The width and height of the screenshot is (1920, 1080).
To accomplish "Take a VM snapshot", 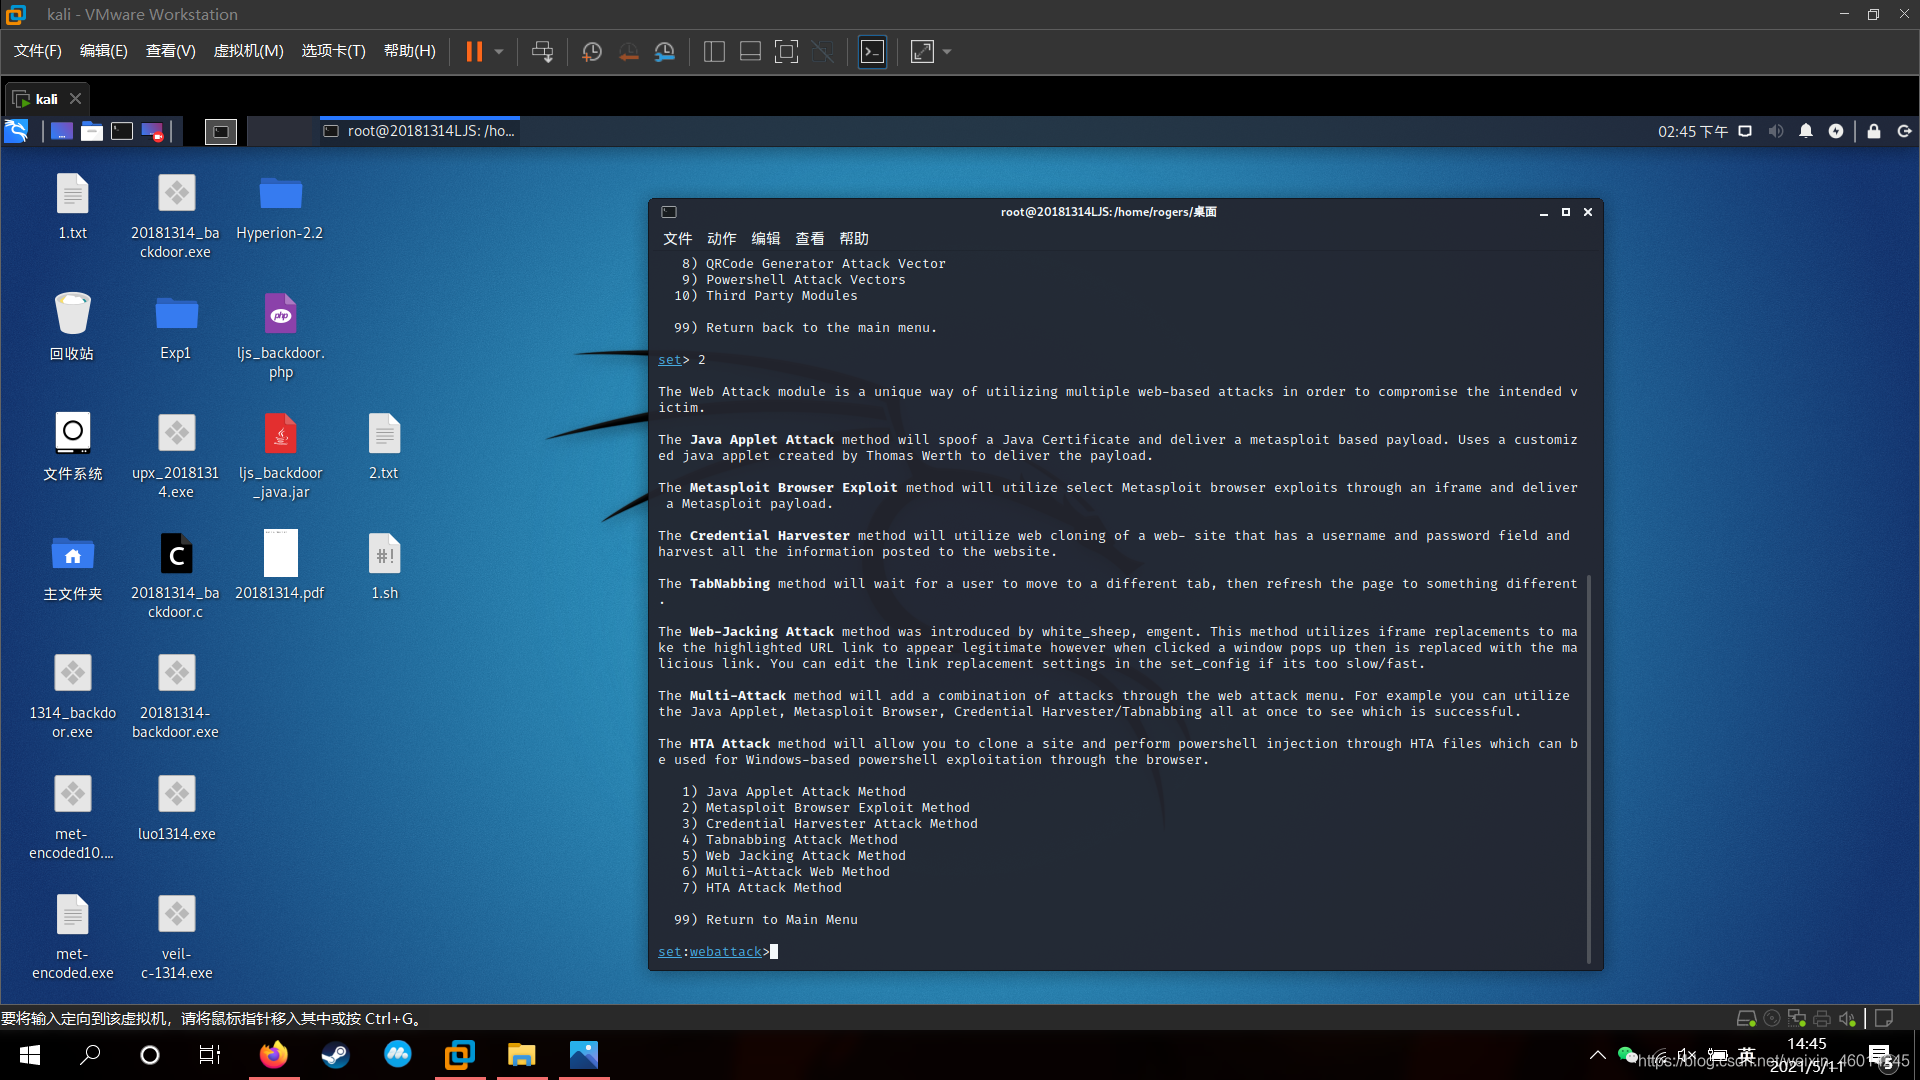I will pyautogui.click(x=591, y=52).
